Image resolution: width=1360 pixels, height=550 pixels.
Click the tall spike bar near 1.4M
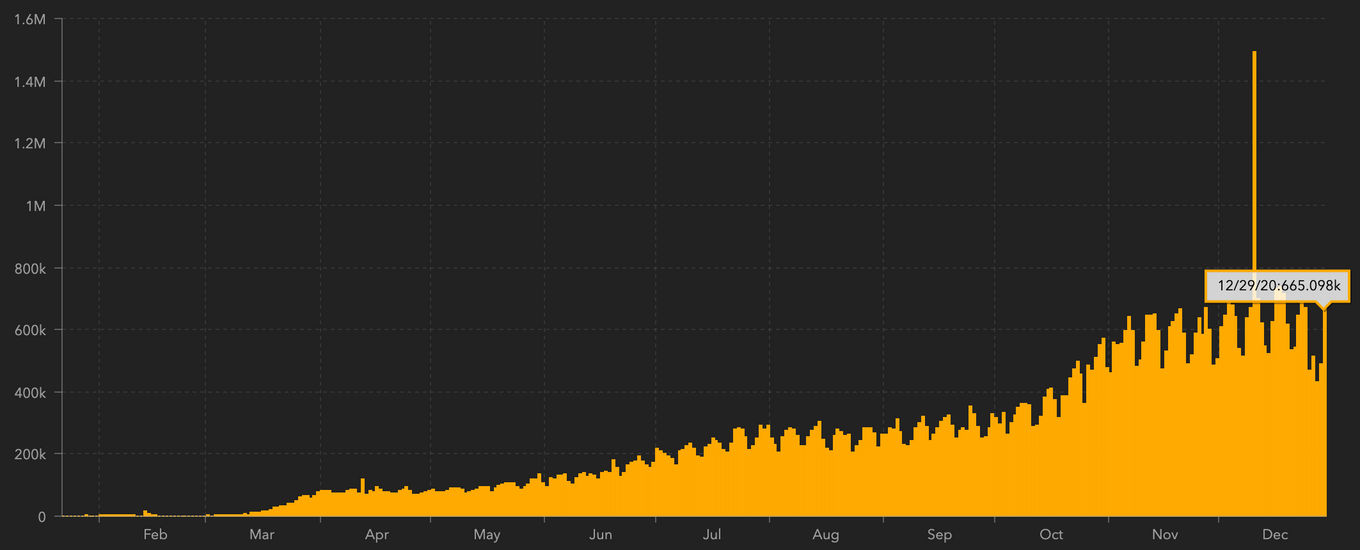pos(1254,283)
